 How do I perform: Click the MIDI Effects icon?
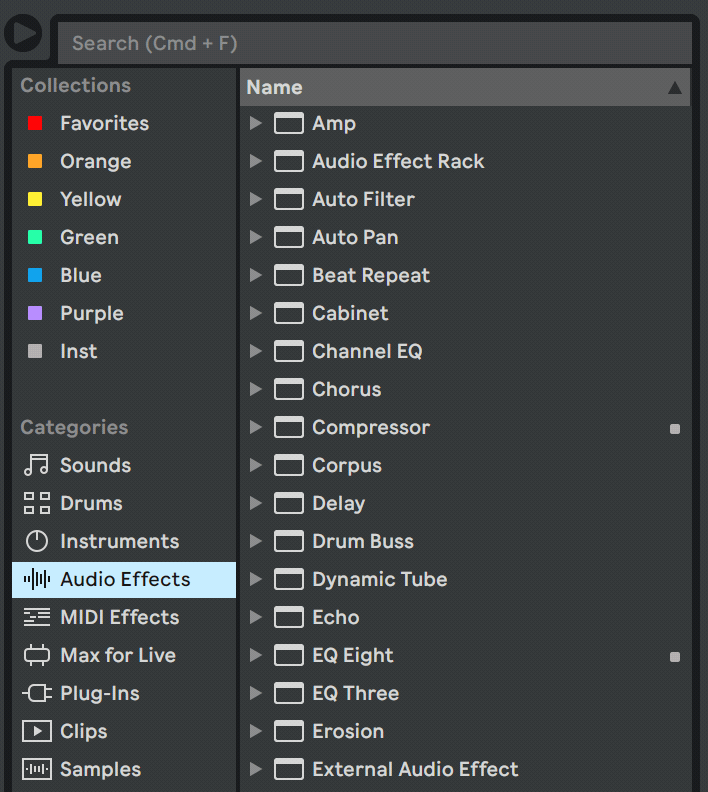pyautogui.click(x=36, y=617)
